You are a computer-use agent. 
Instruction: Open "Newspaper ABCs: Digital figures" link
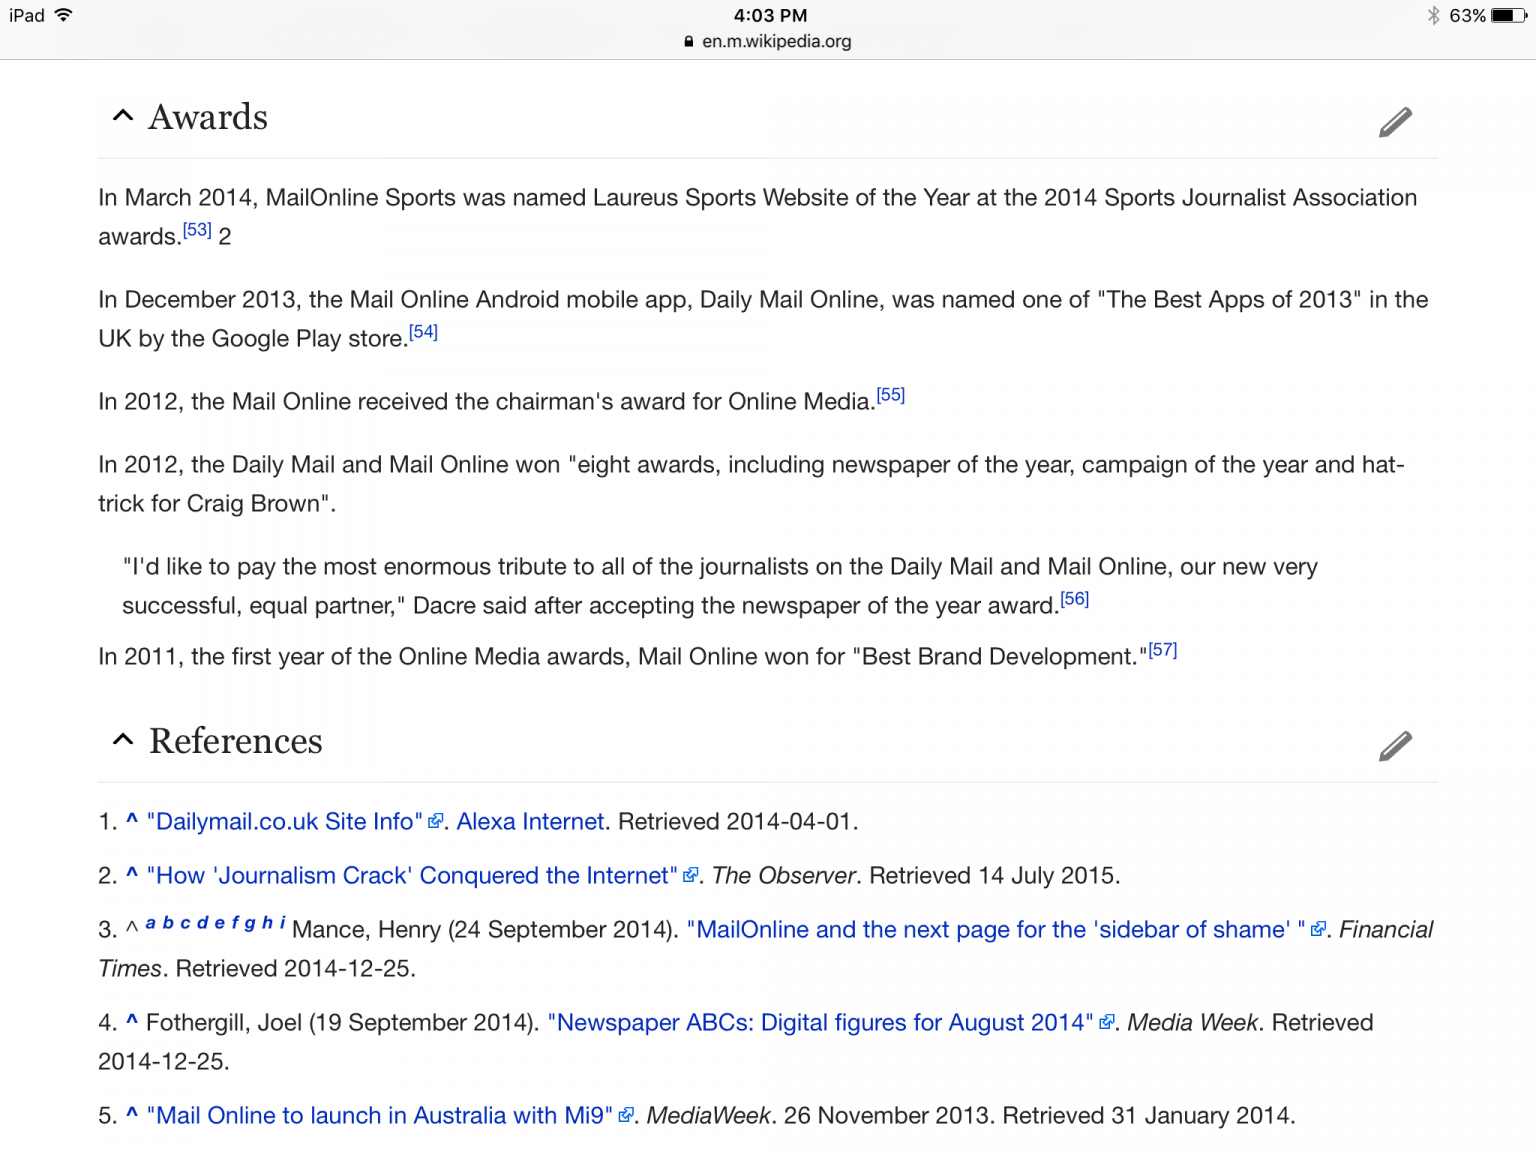click(820, 1022)
